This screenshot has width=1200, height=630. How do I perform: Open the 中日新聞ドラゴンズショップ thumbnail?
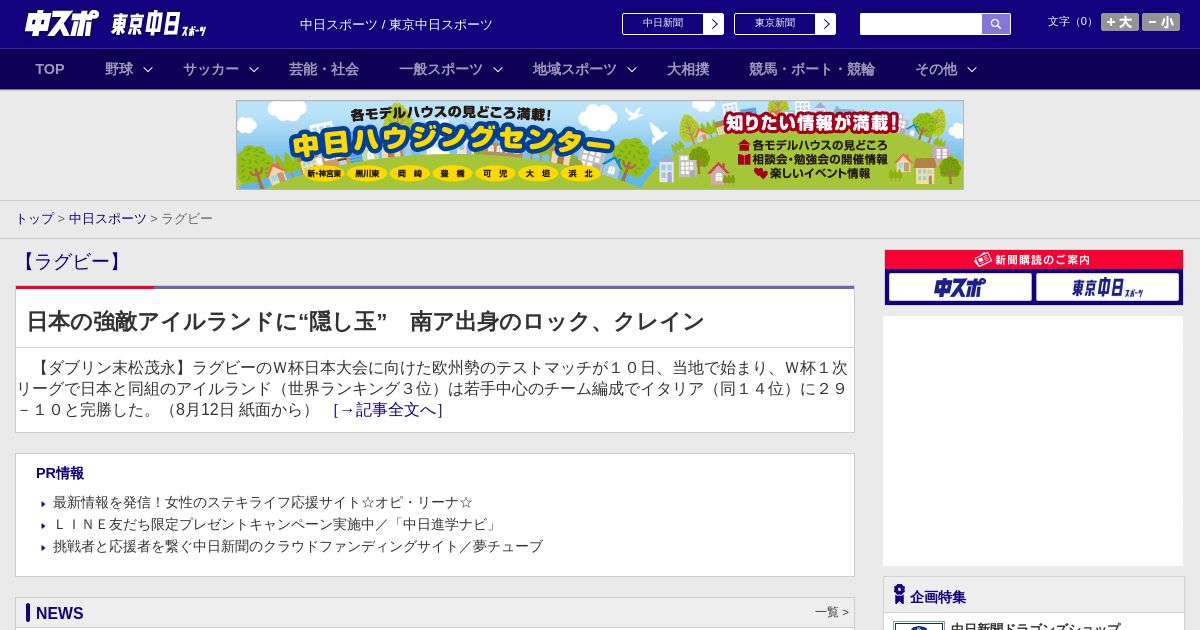click(x=919, y=626)
